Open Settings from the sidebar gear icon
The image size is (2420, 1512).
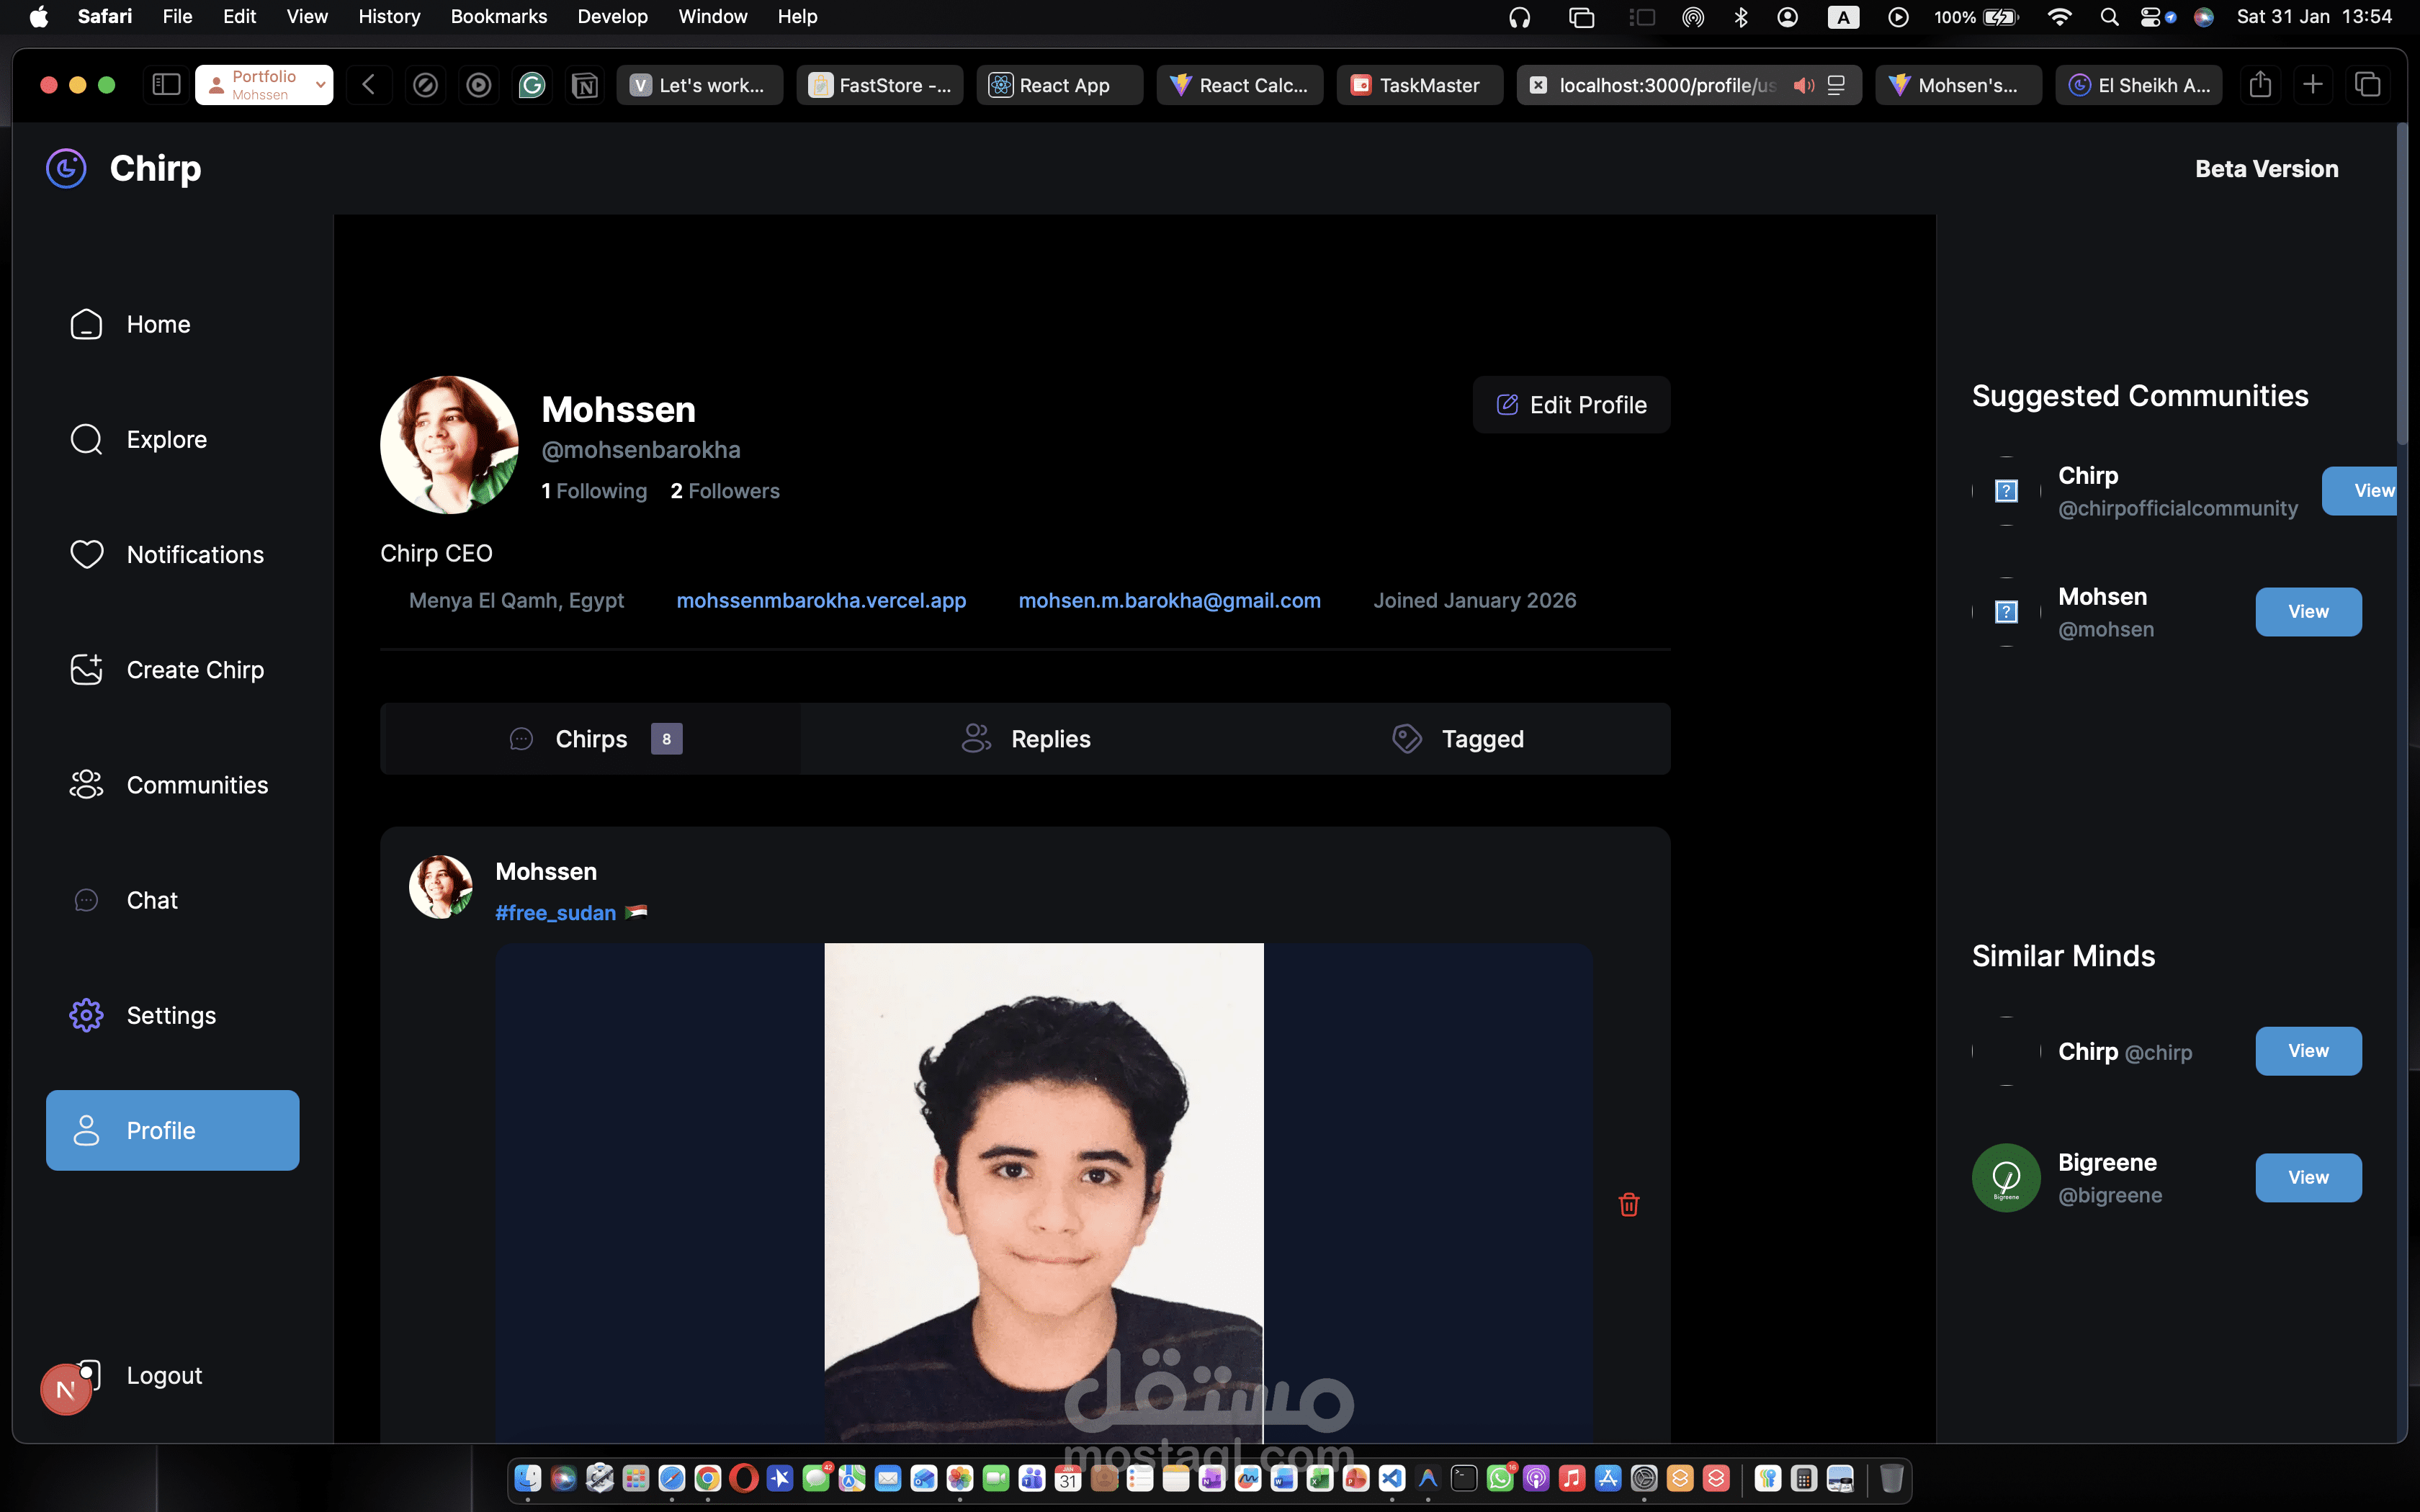(x=87, y=1015)
